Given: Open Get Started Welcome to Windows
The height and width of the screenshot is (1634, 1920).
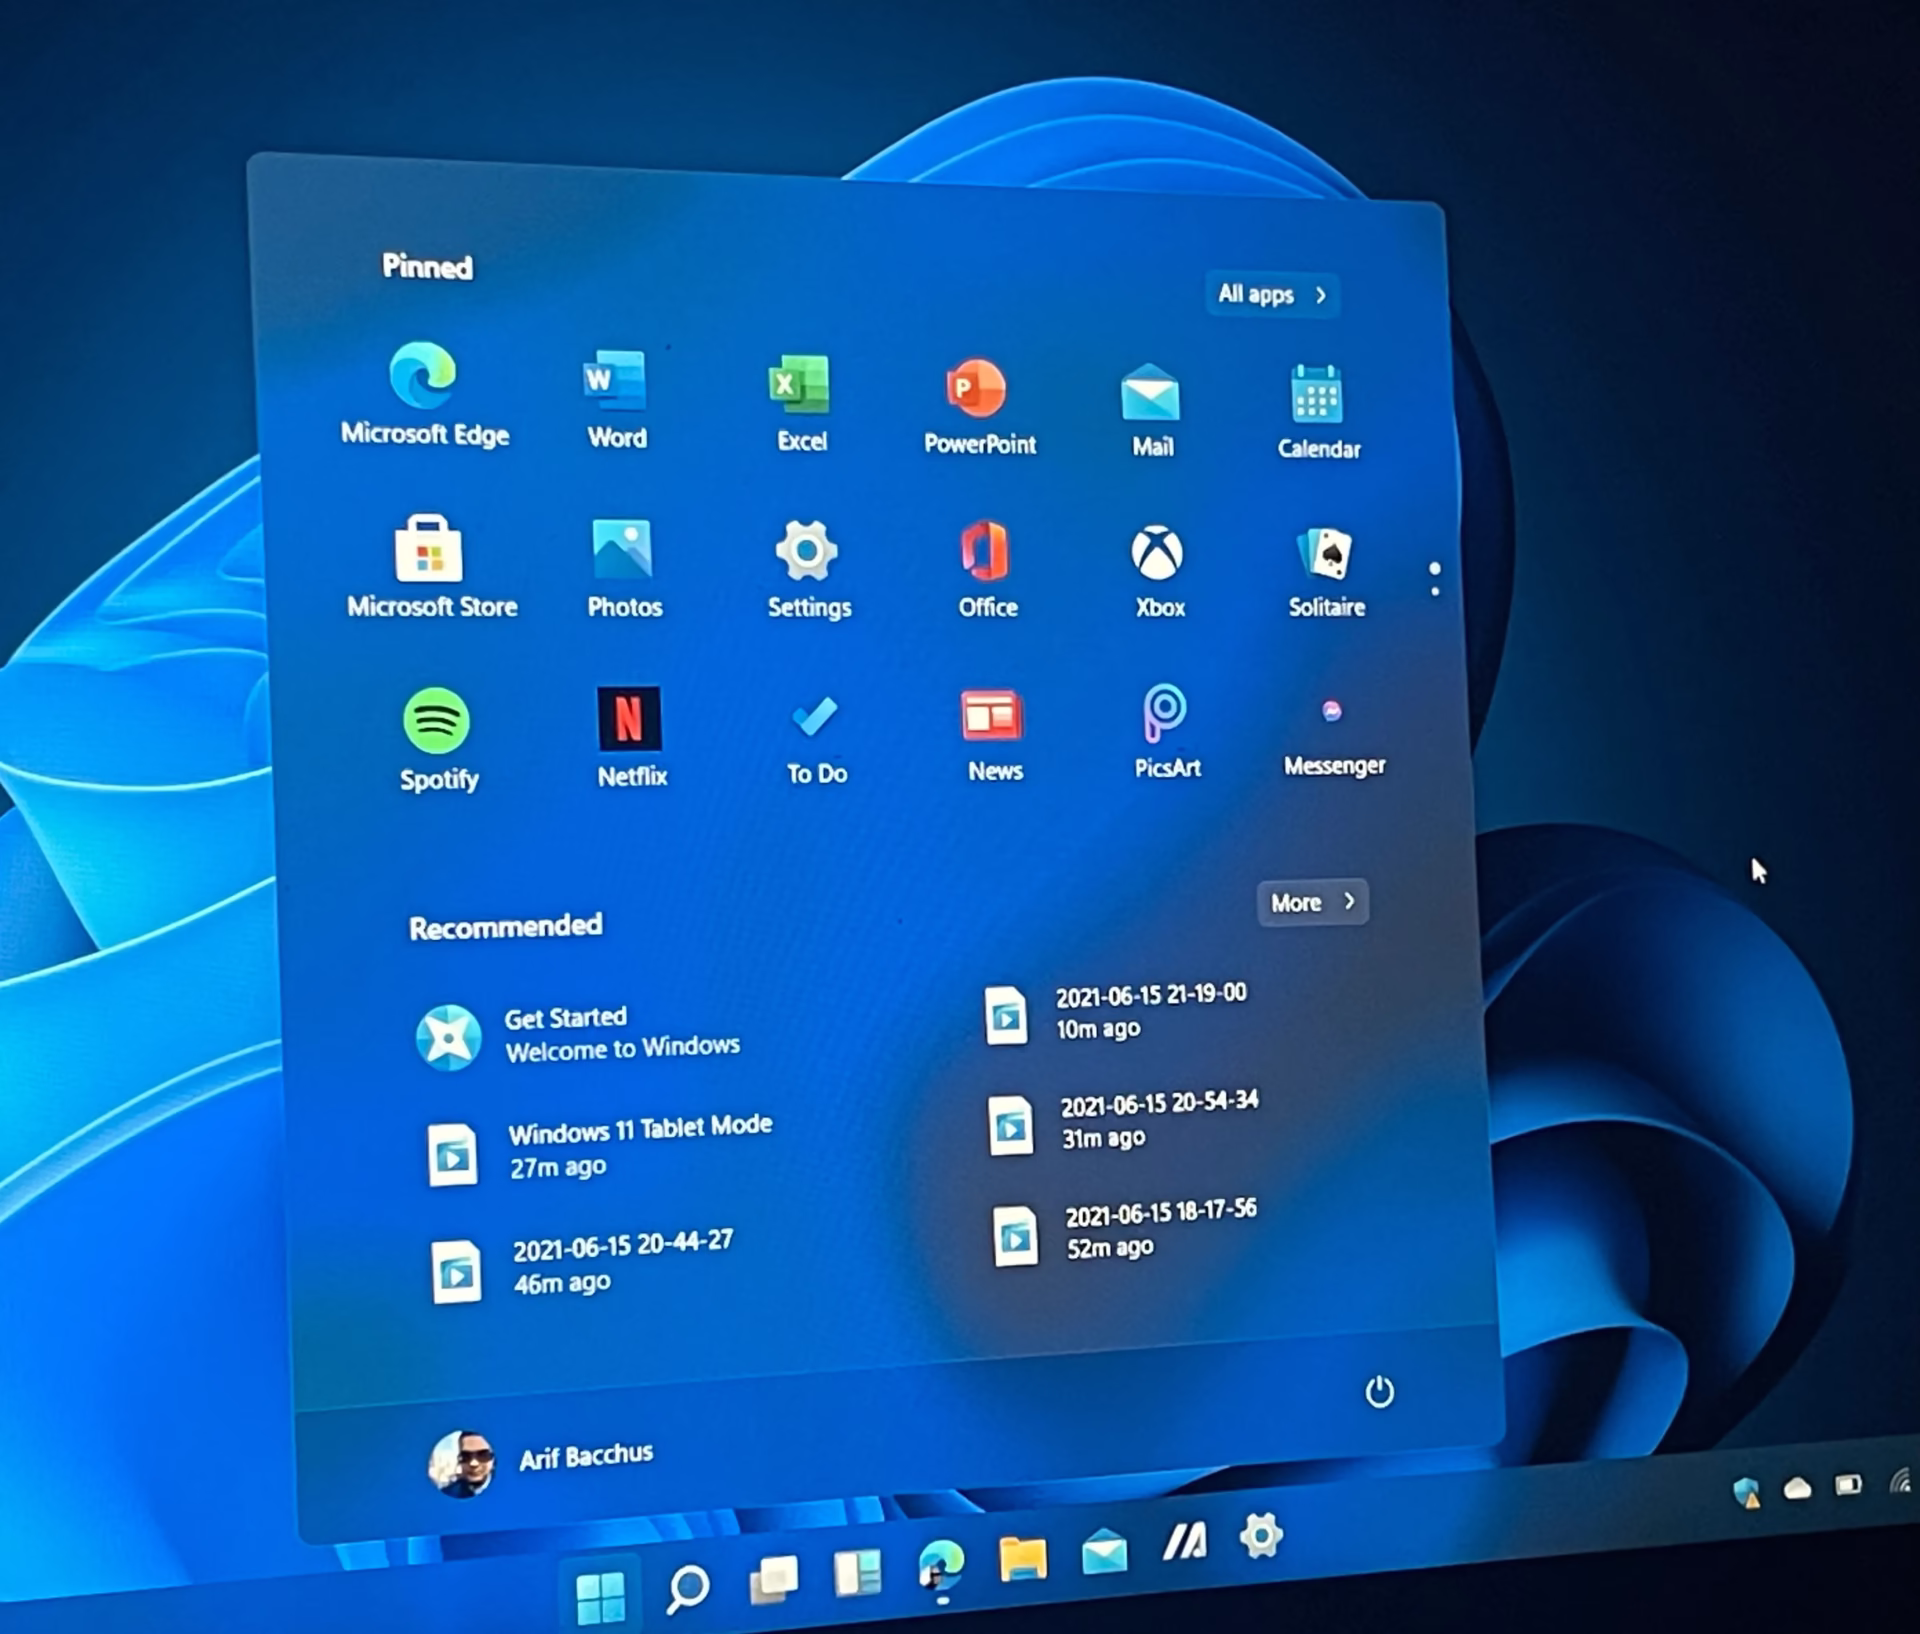Looking at the screenshot, I should pos(578,1035).
